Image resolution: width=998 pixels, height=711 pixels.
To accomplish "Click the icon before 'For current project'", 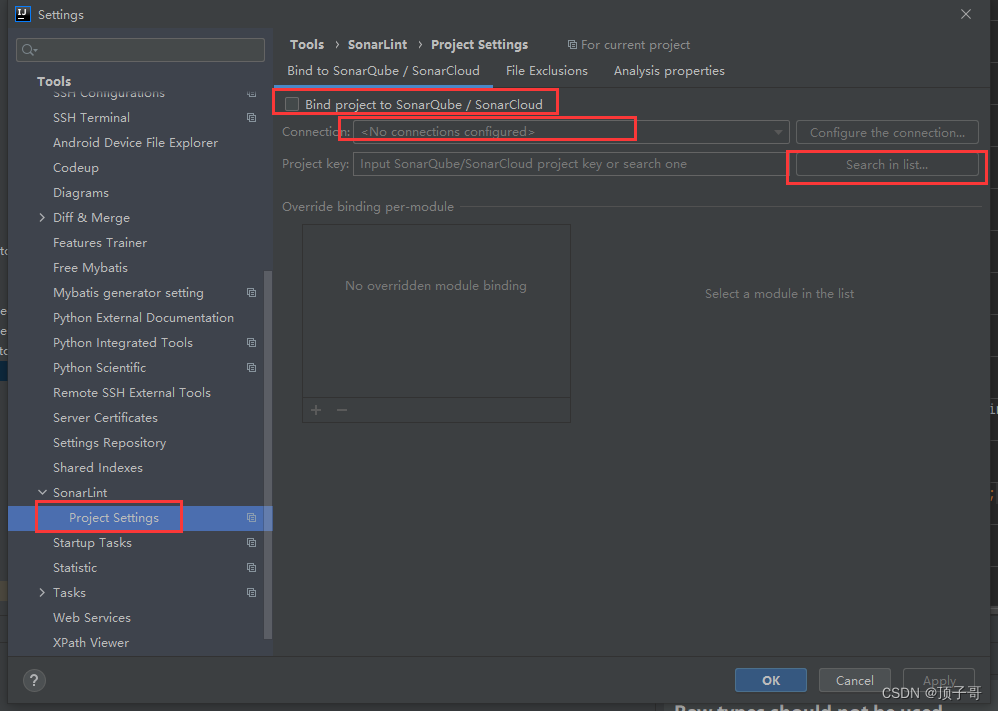I will tap(572, 45).
